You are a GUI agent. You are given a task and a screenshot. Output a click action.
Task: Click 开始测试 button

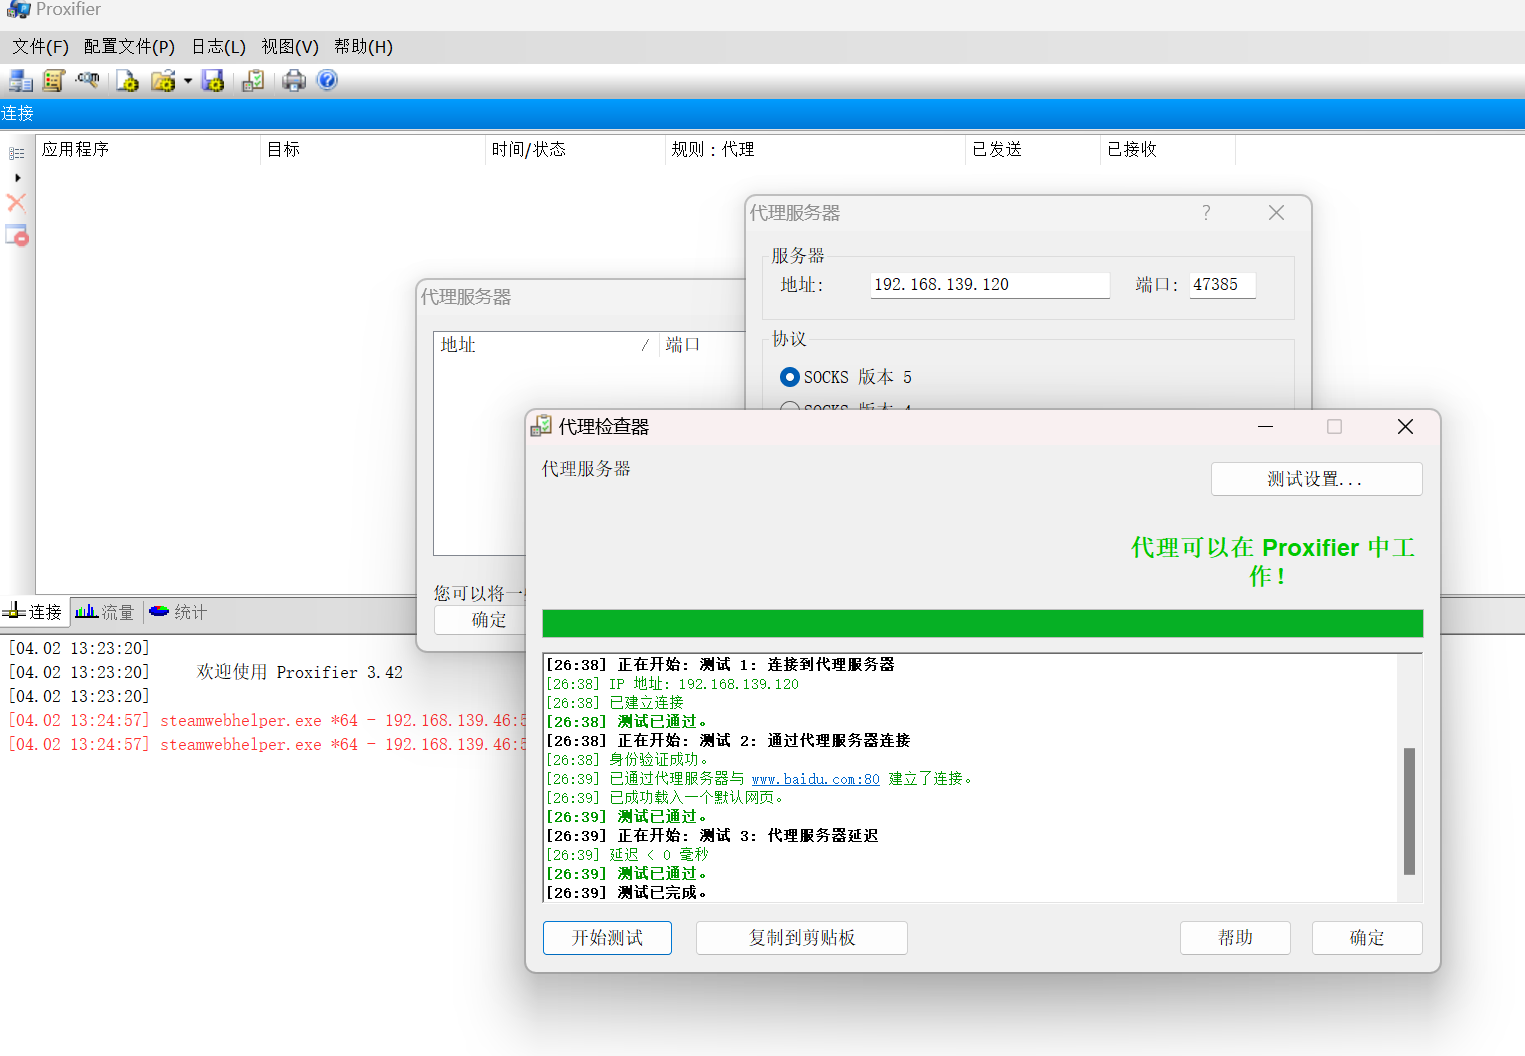click(607, 938)
